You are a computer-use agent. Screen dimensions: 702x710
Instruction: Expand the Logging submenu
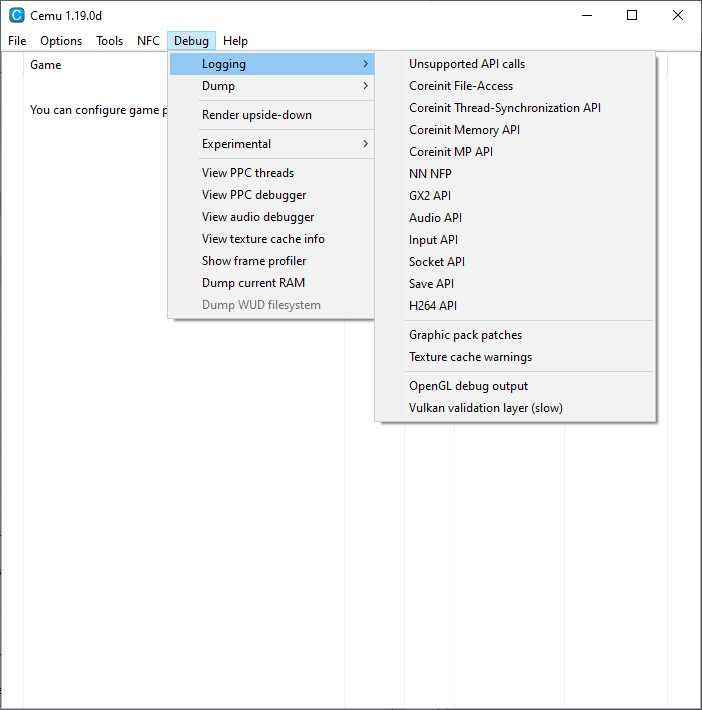(272, 64)
